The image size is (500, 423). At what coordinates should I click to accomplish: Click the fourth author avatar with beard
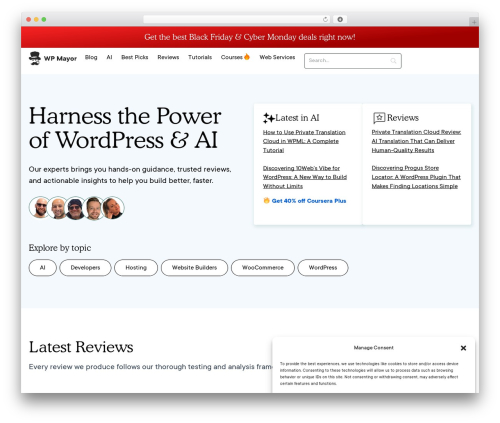pos(94,208)
